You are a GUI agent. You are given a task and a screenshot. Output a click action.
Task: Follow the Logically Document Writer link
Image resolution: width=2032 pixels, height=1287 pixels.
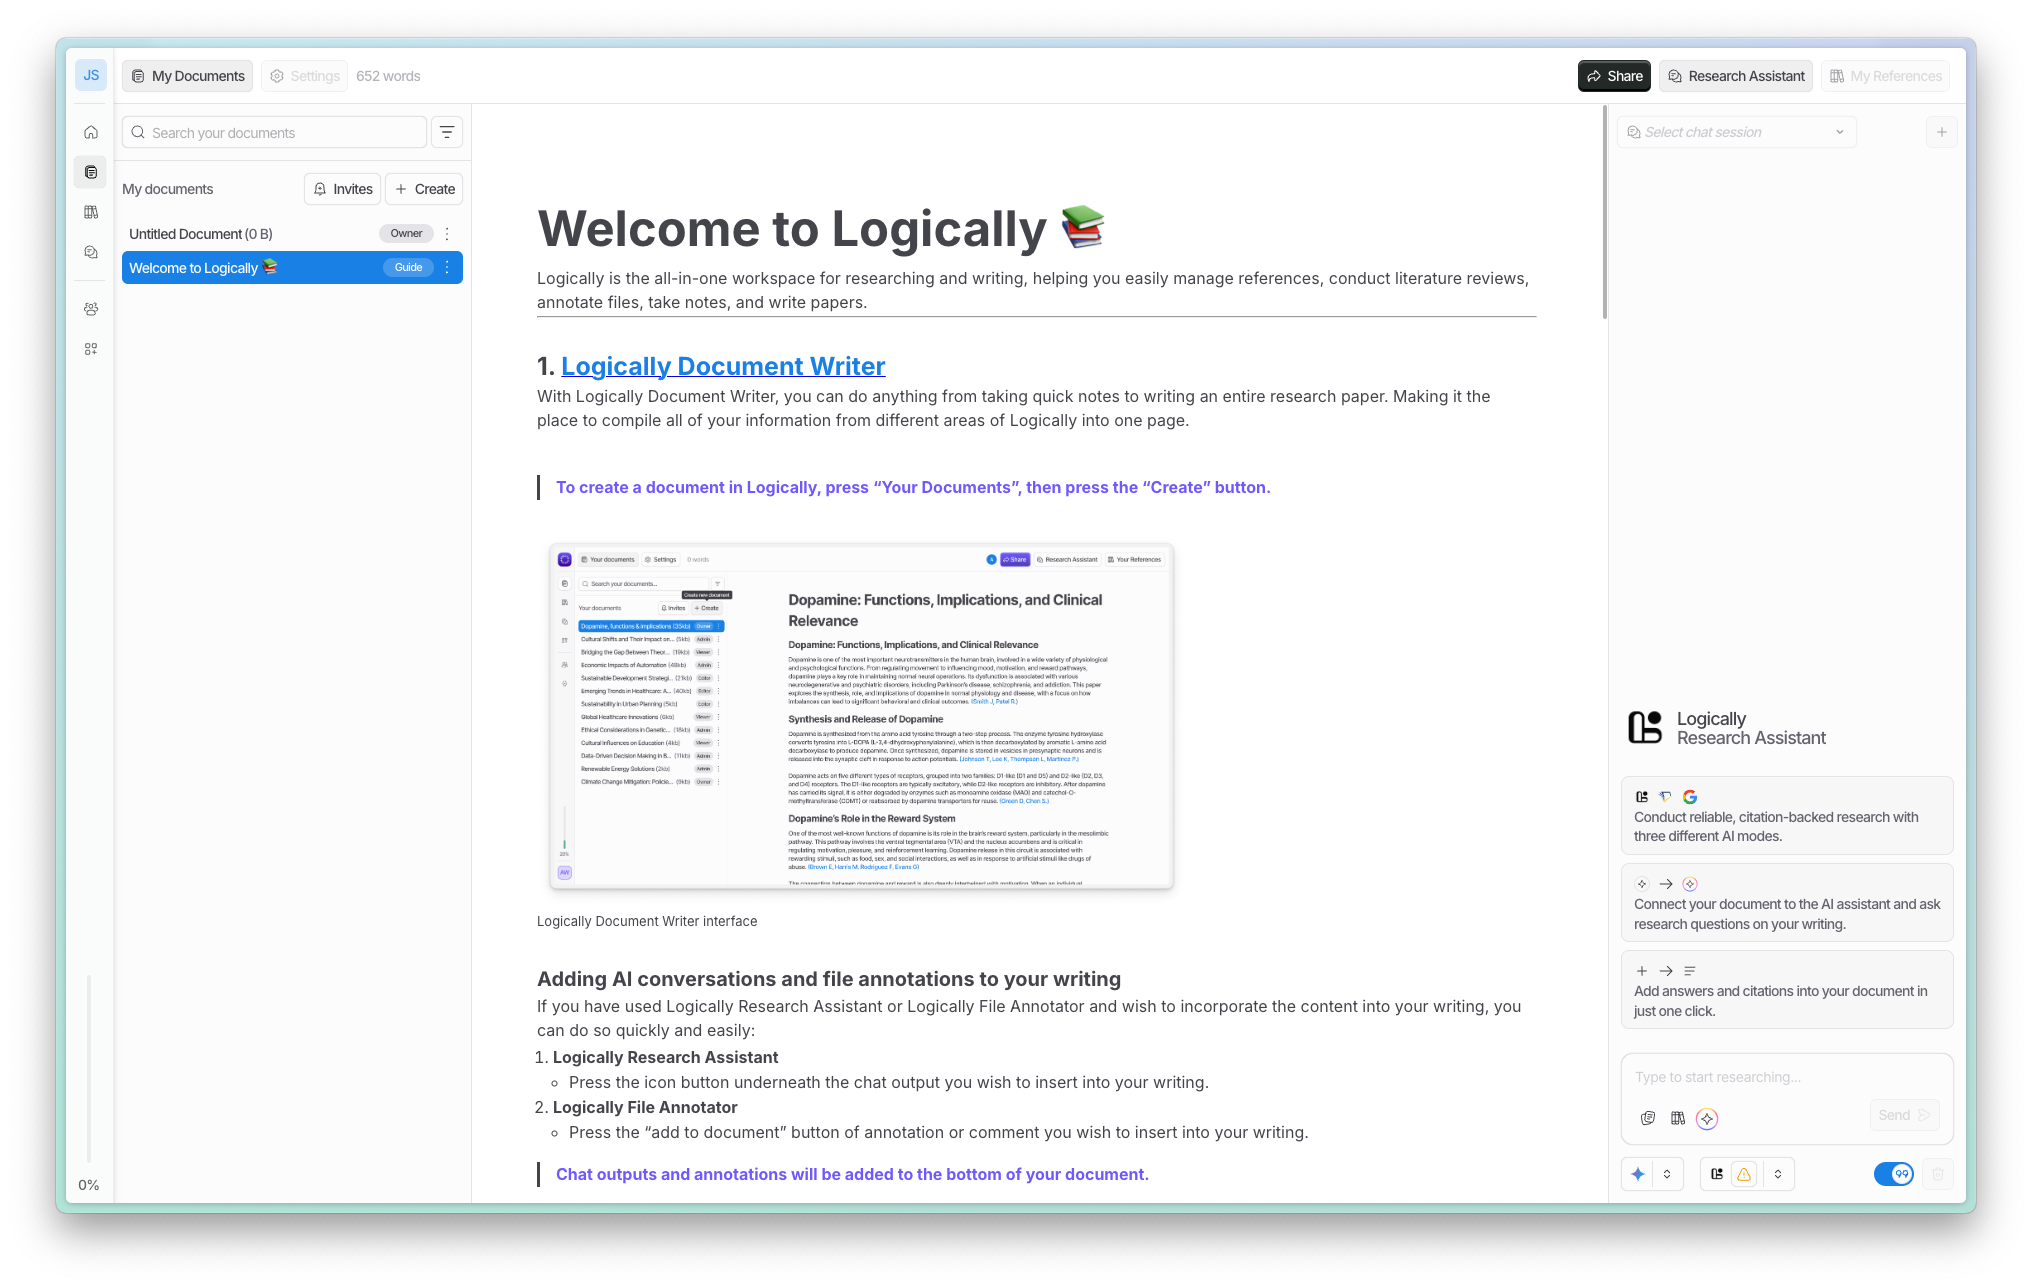click(x=722, y=366)
